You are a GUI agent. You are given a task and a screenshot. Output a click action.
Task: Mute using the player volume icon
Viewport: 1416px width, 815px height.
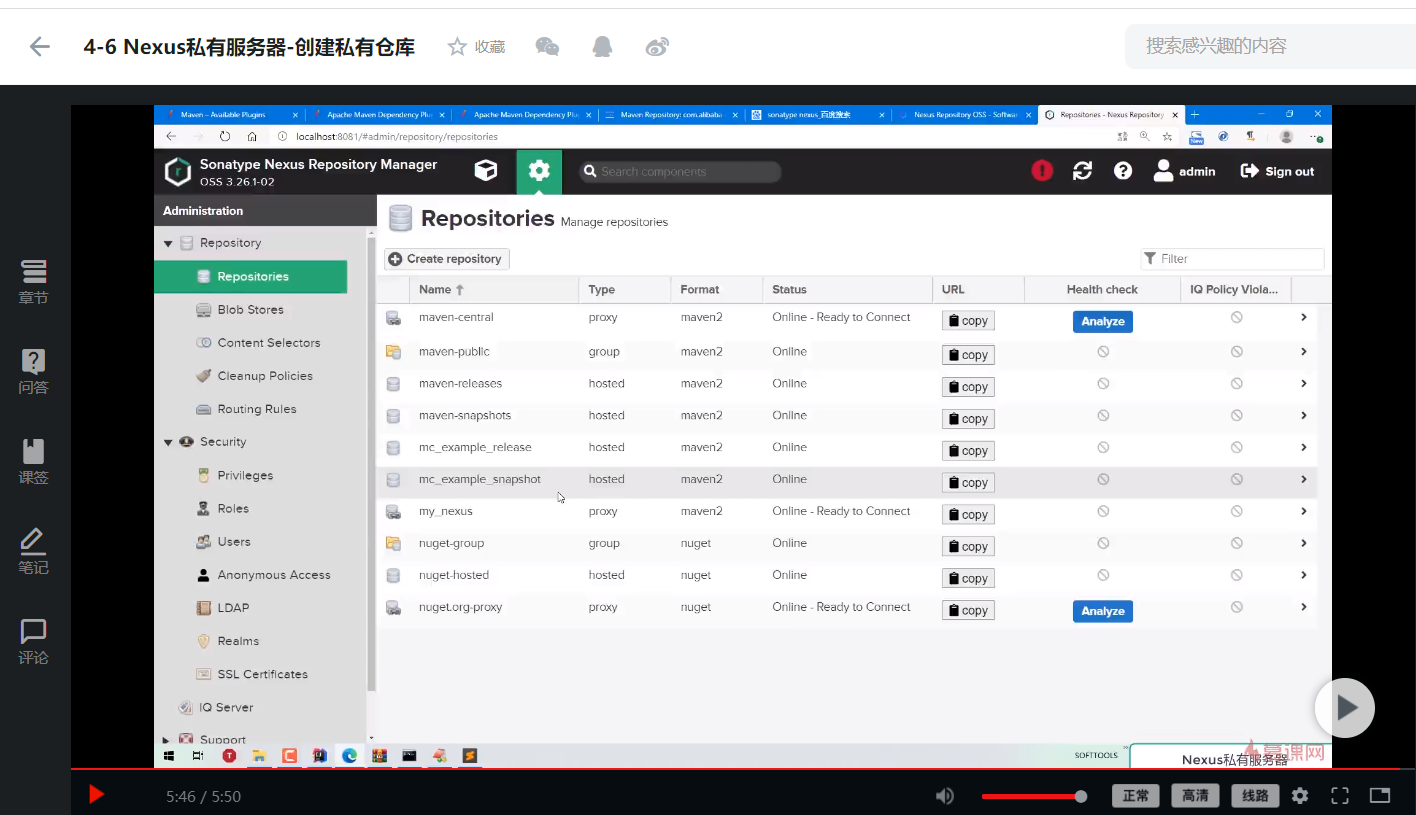(x=945, y=796)
